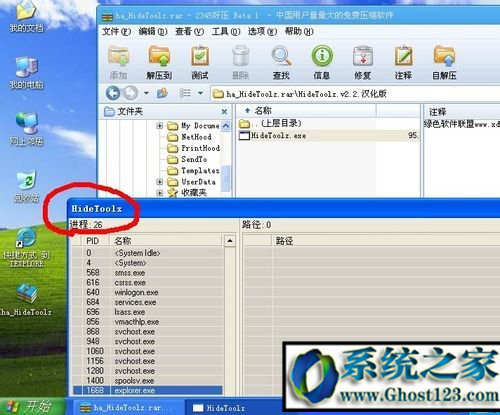Switch to HideToolz taskbar button
This screenshot has width=500, height=415.
pyautogui.click(x=233, y=407)
